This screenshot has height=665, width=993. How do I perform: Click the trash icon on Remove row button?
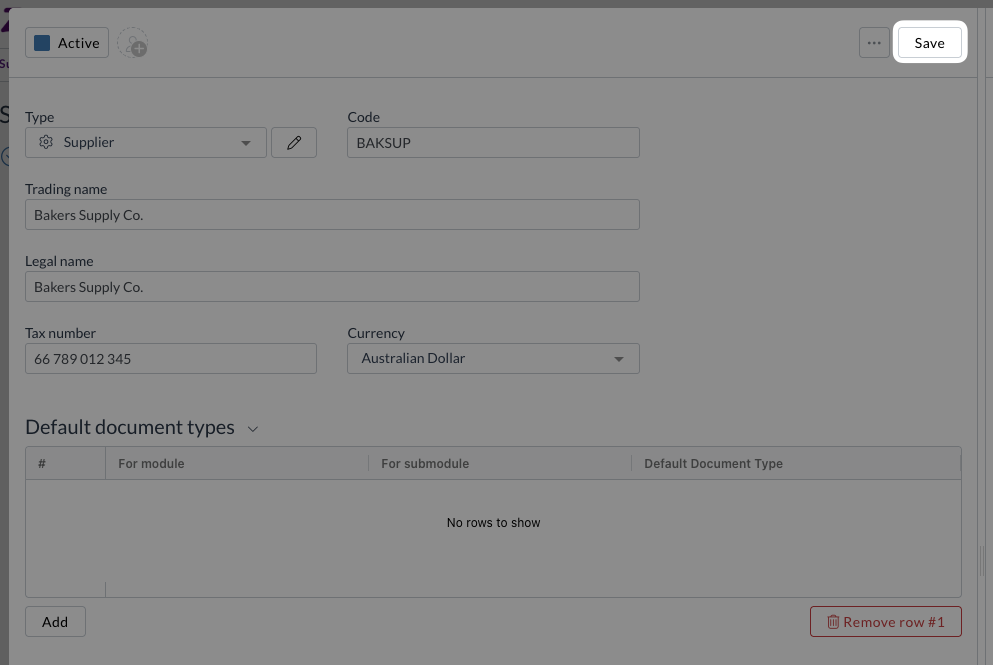coord(832,622)
